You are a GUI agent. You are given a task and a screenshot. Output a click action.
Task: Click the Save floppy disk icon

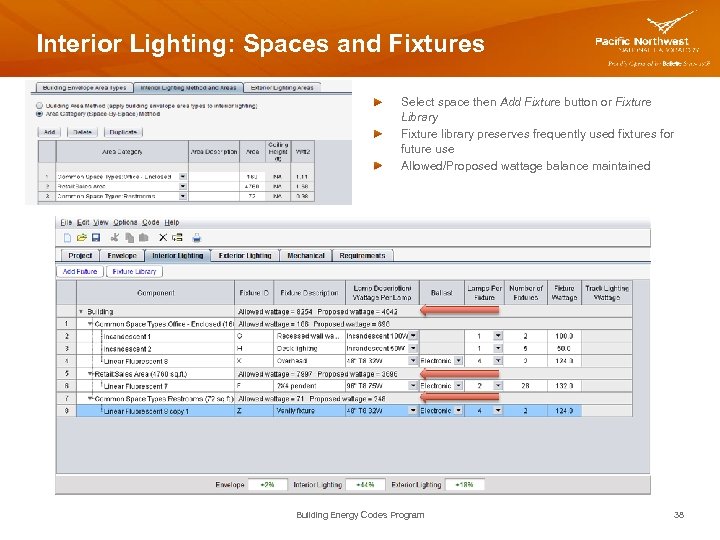pos(96,237)
